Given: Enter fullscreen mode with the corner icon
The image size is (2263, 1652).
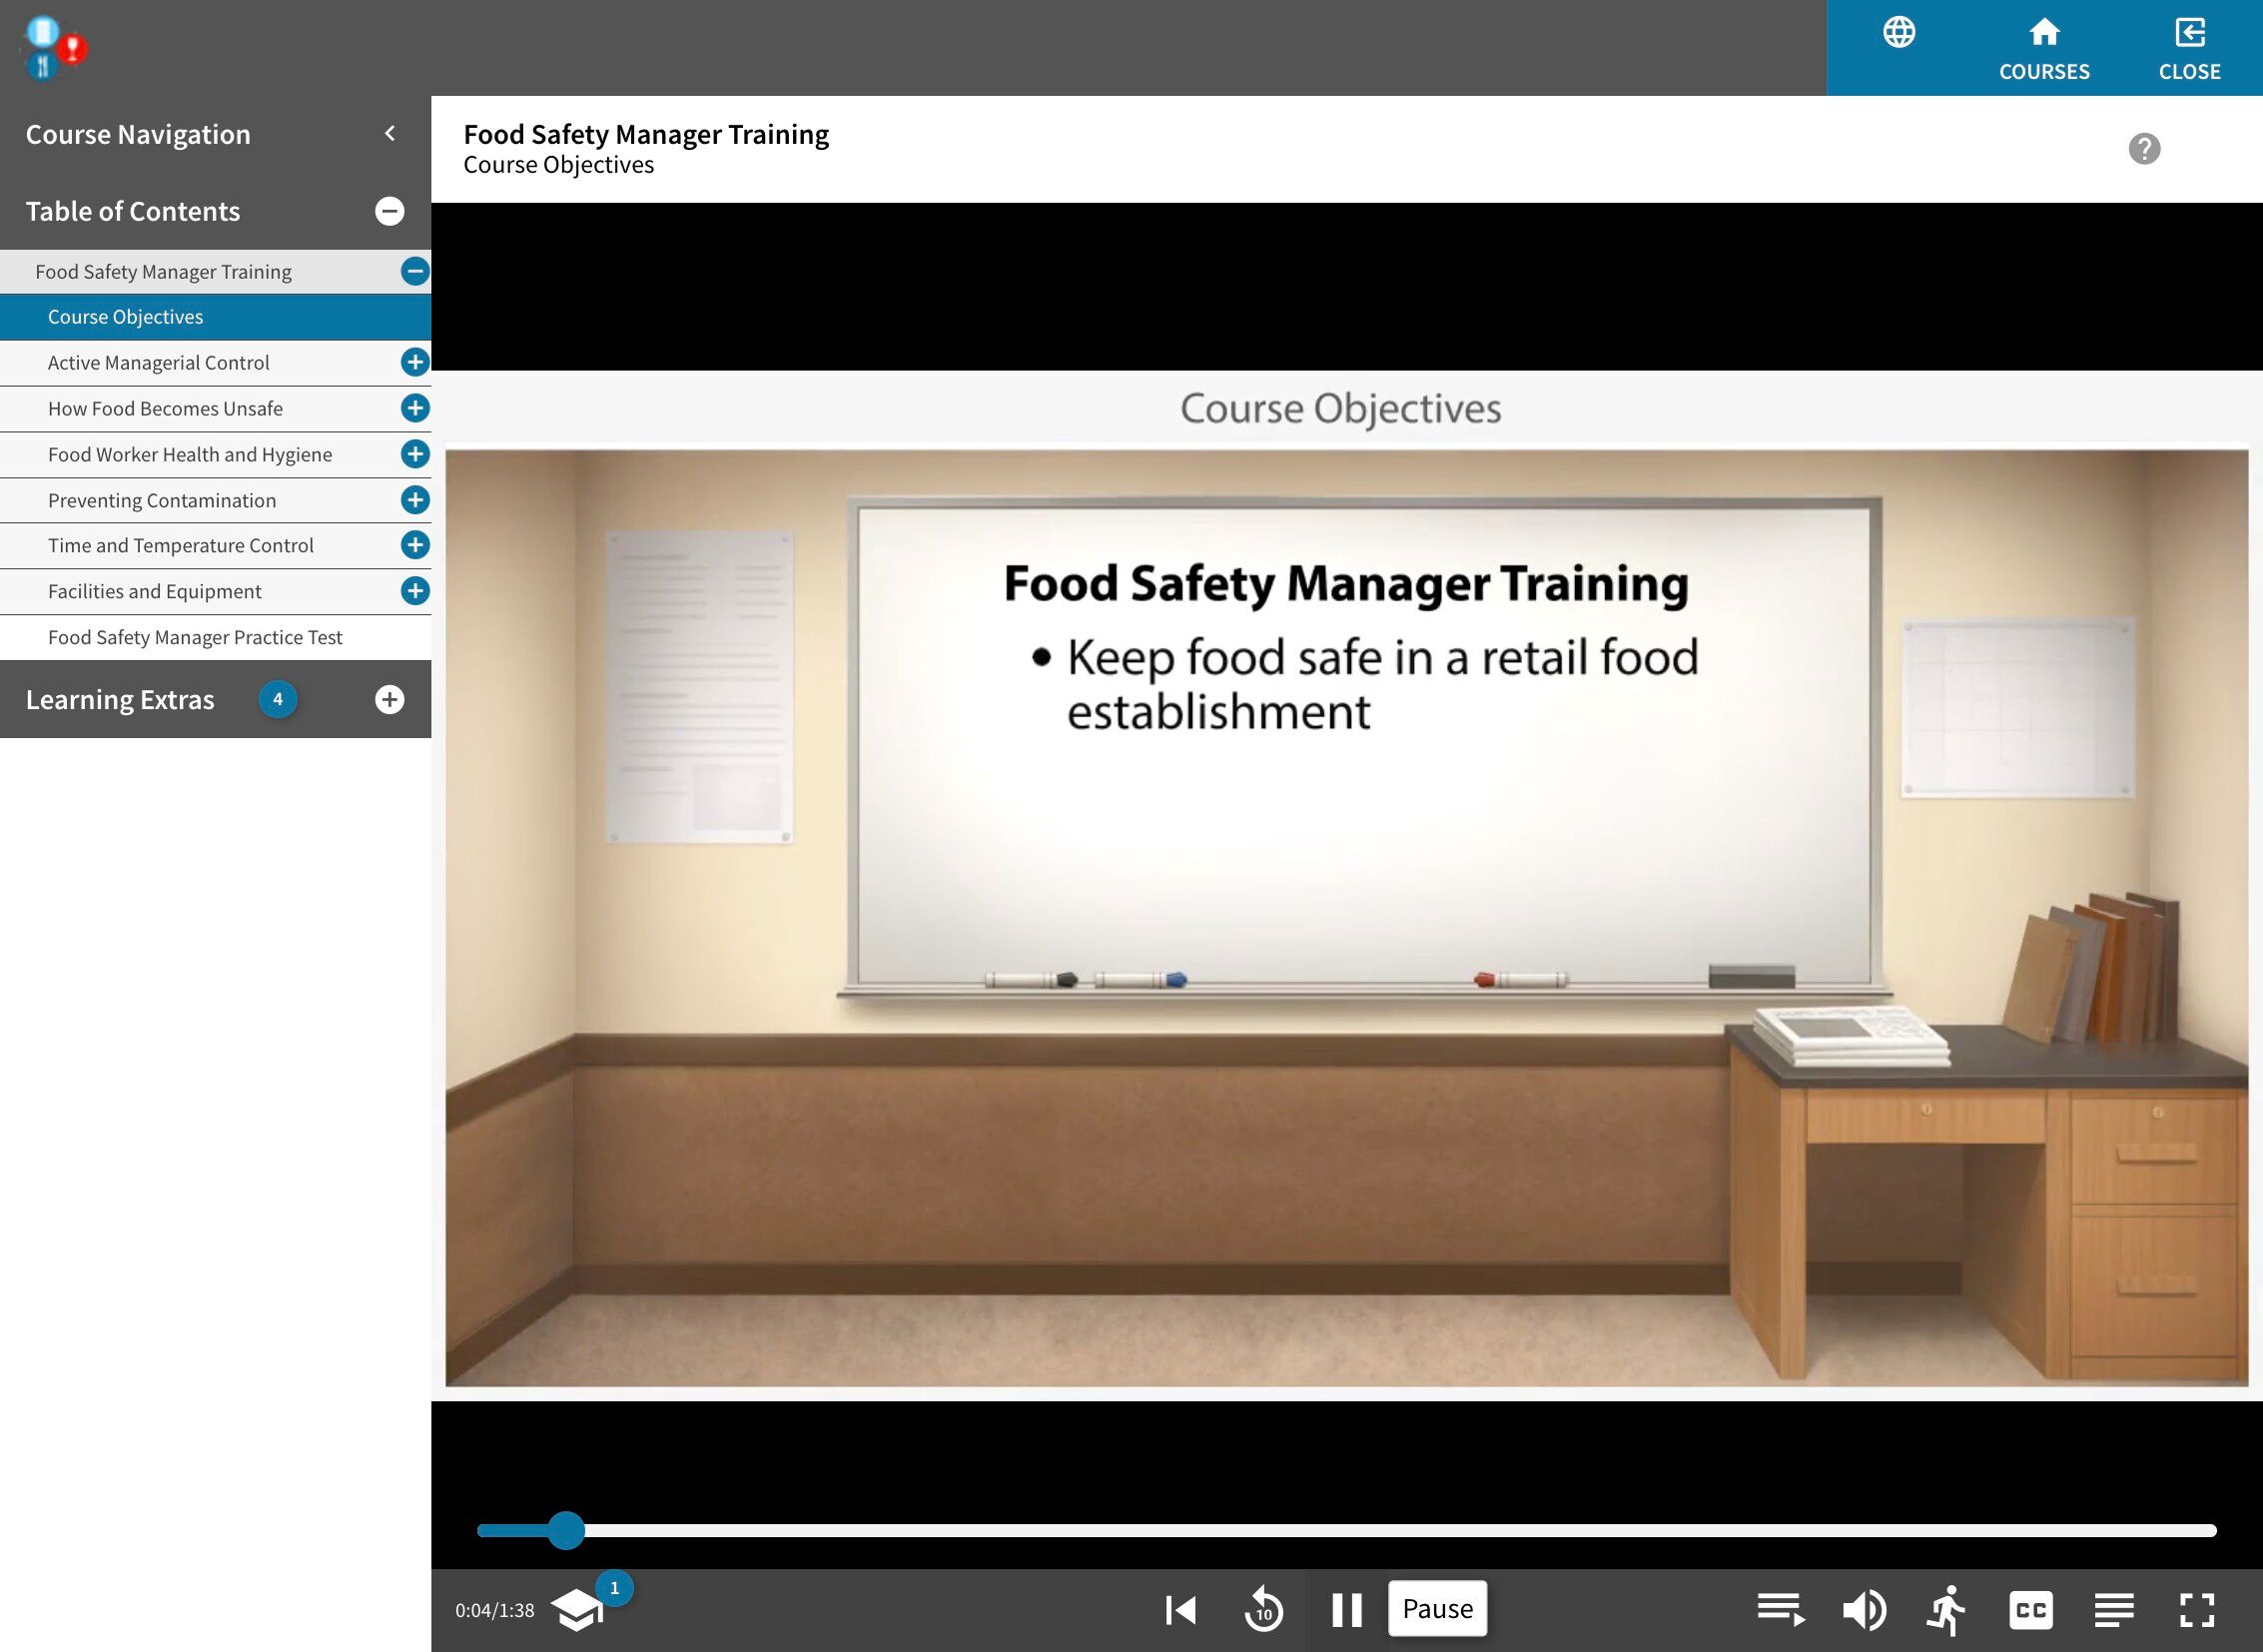Looking at the screenshot, I should (x=2196, y=1609).
